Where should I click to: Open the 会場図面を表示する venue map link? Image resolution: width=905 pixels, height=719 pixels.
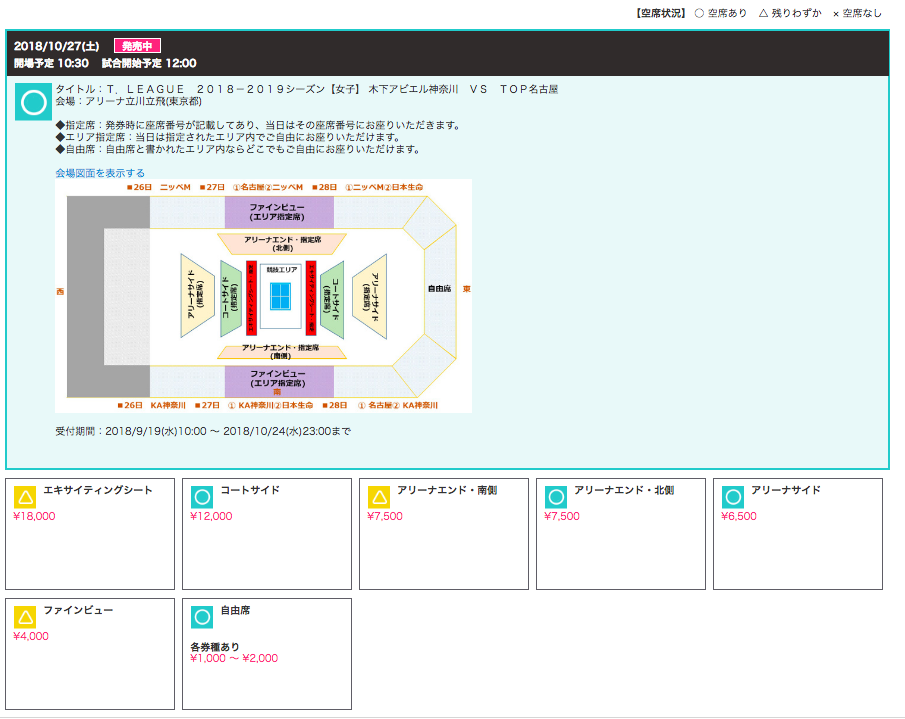click(100, 173)
